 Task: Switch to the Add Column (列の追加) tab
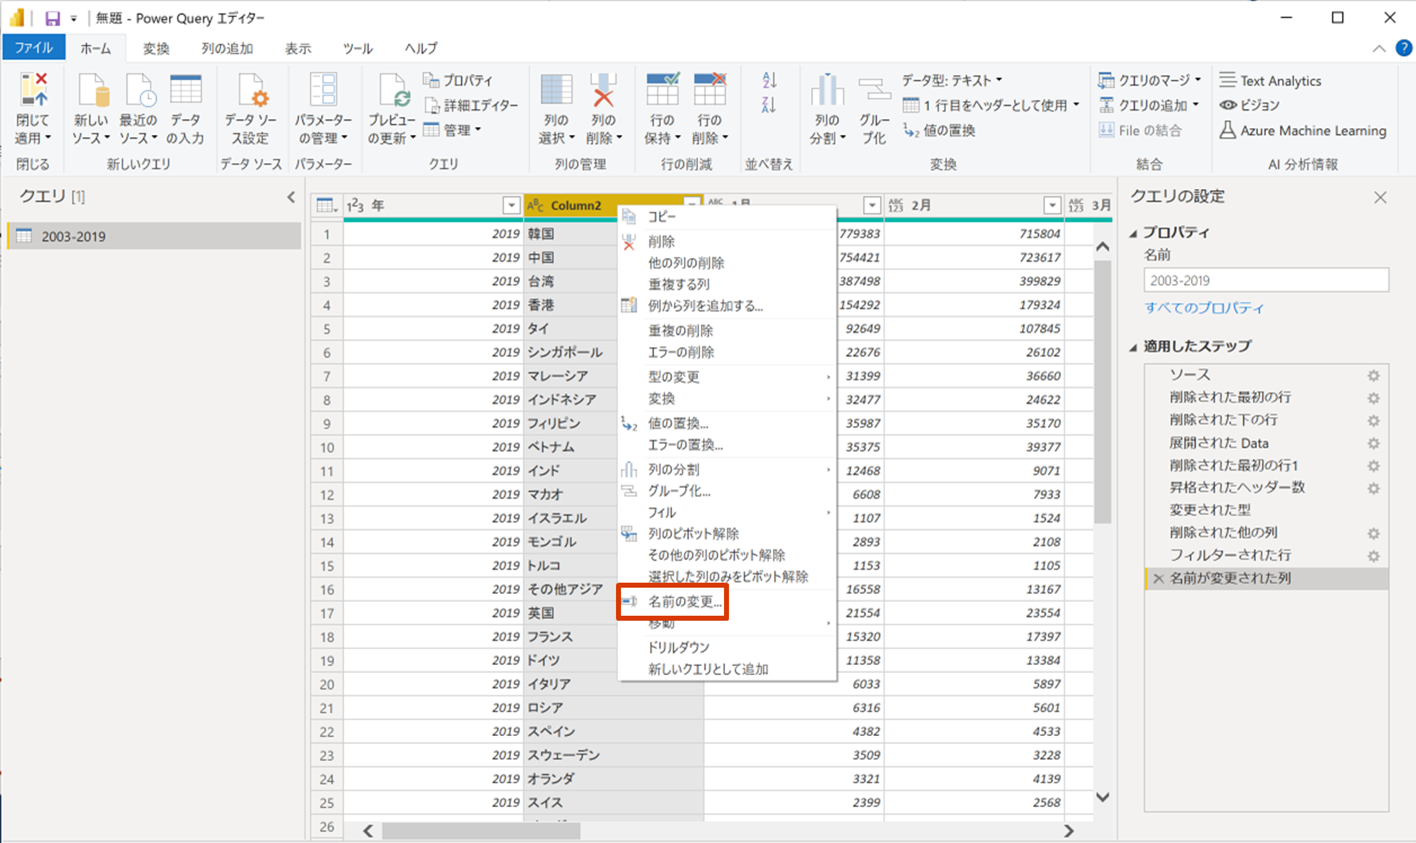[227, 48]
